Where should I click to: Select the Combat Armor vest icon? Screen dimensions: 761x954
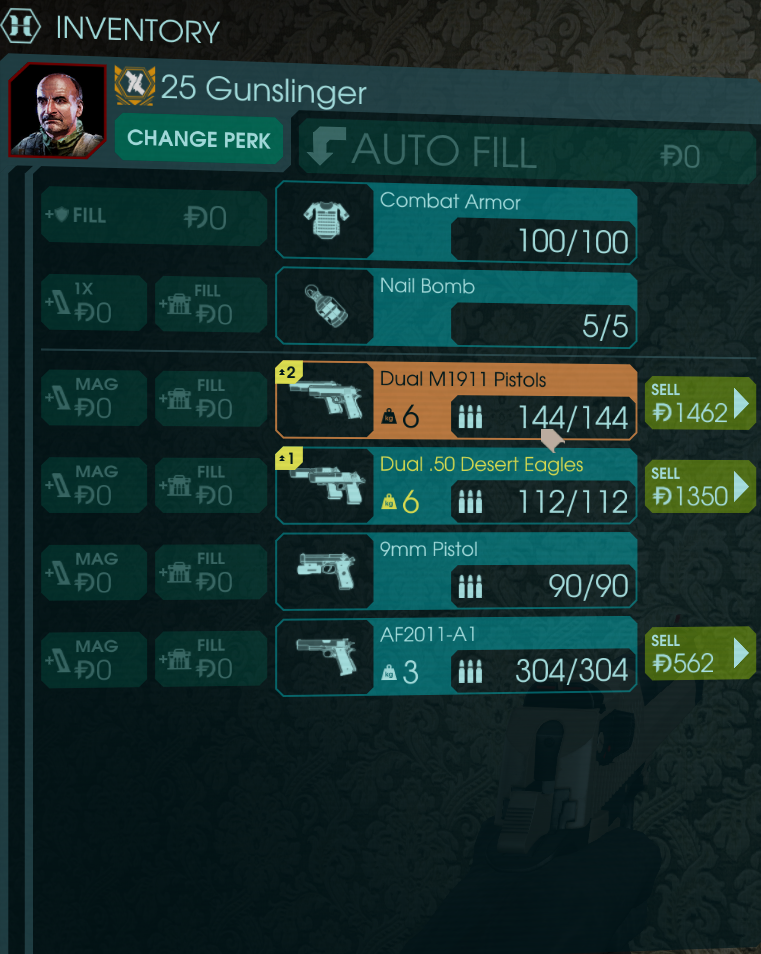coord(325,220)
